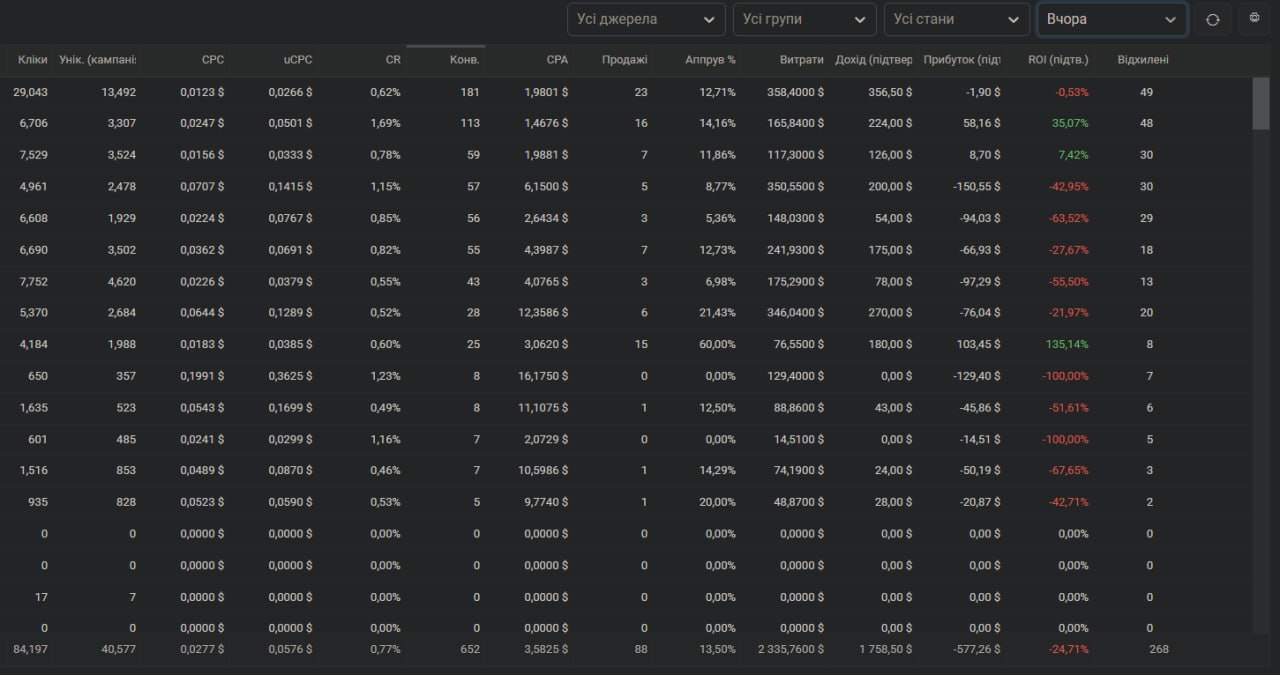
Task: Sort by the uCPC column header
Action: (297, 60)
